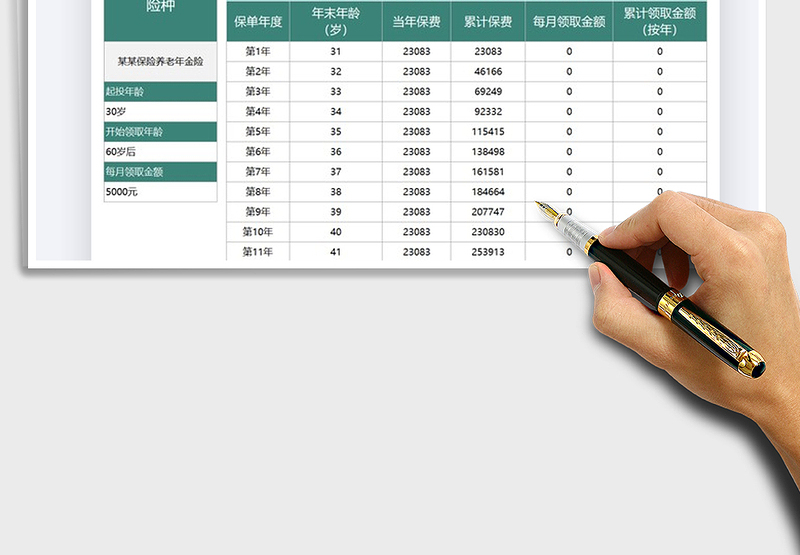Click cumulative premium cell 115415
The image size is (800, 555).
click(488, 132)
